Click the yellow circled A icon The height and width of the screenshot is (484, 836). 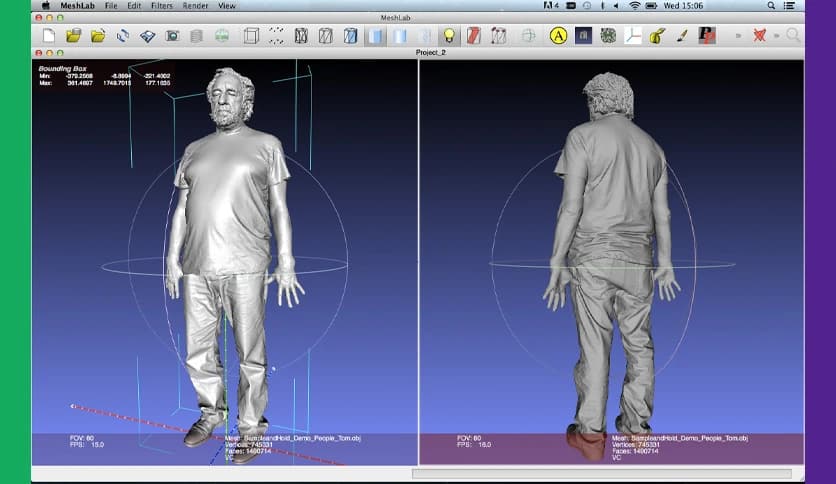(x=558, y=36)
